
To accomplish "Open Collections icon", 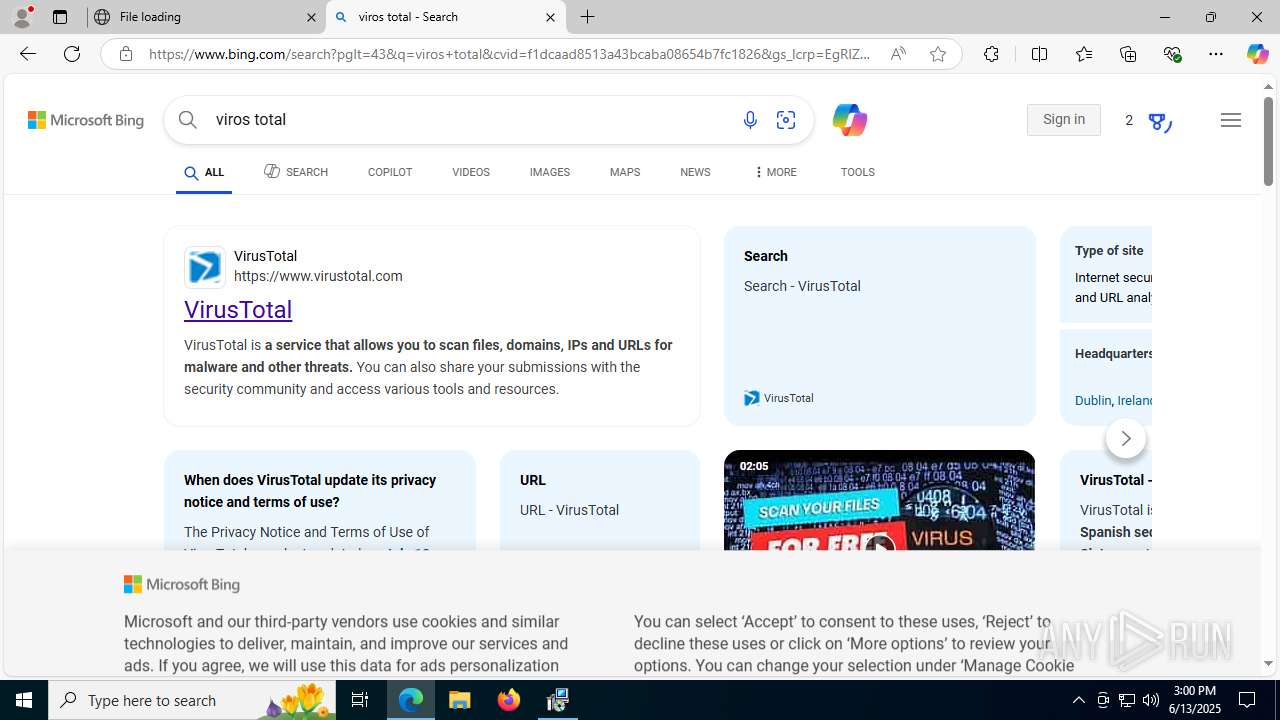I will pos(1128,54).
